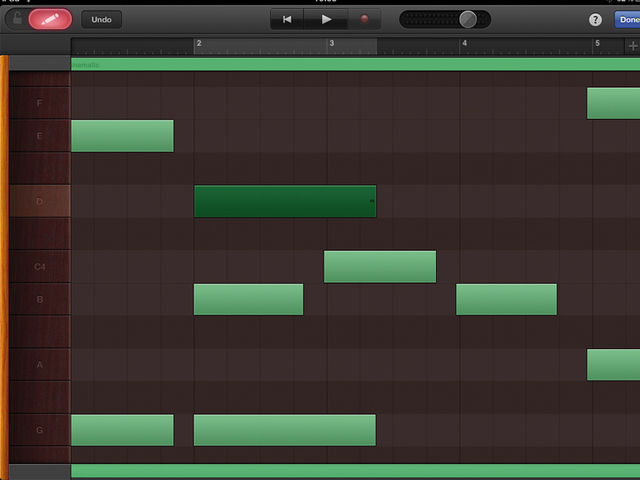This screenshot has width=640, height=480.
Task: Tap the resize handle on selected D note
Action: pos(372,201)
